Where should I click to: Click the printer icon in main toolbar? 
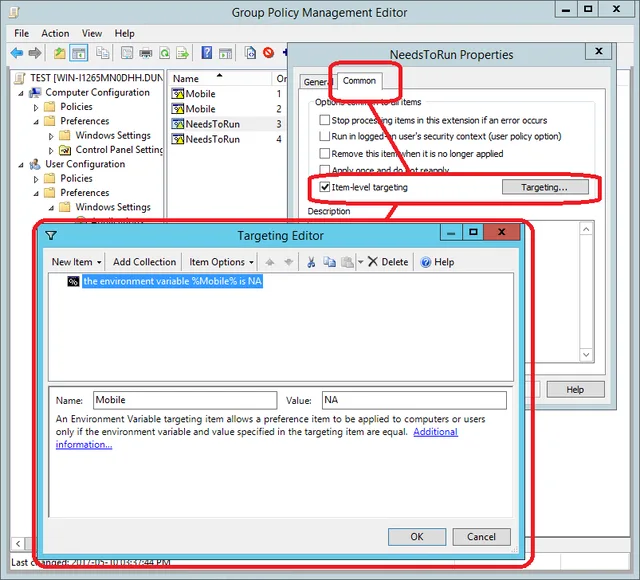pos(146,53)
